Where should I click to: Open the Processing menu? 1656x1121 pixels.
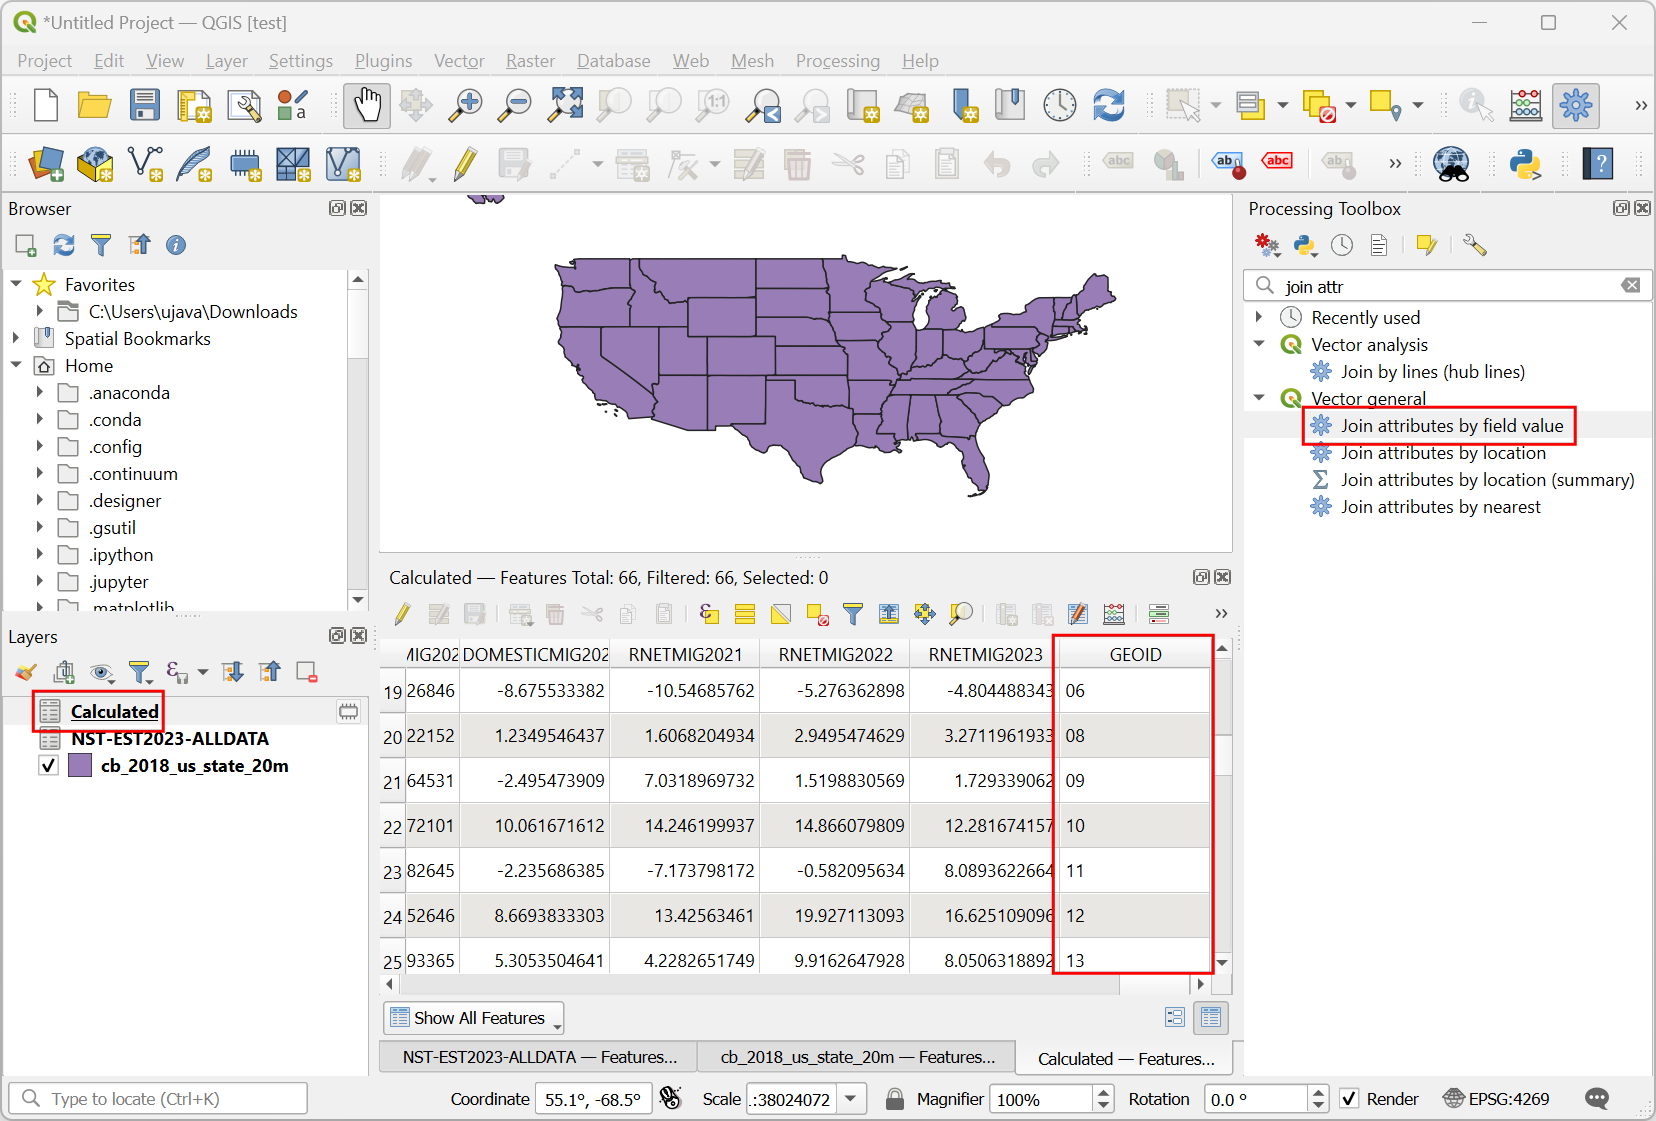[x=837, y=61]
